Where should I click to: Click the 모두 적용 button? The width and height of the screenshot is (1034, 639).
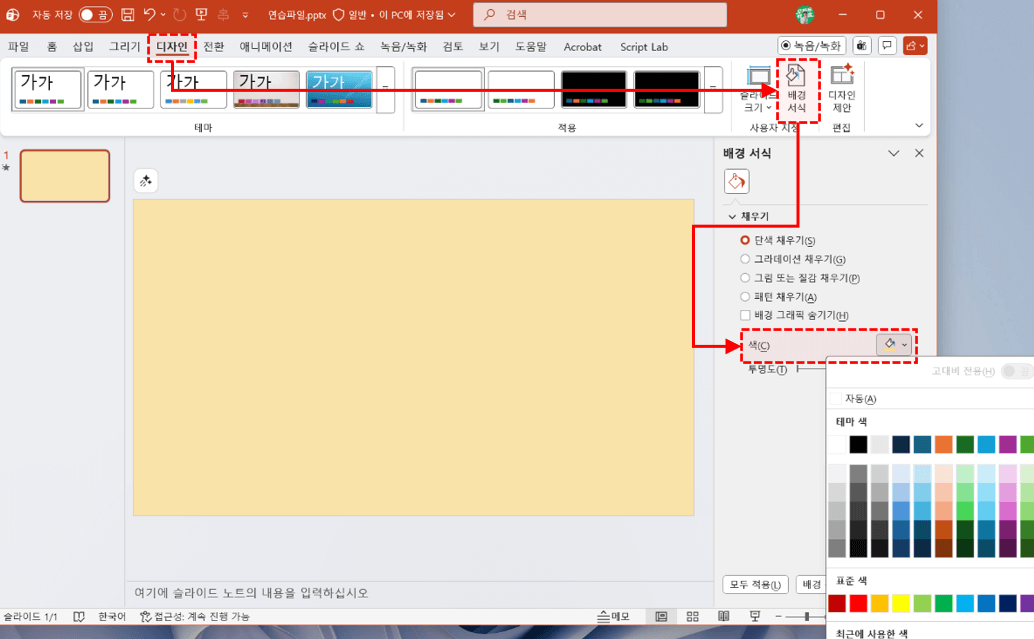[x=756, y=585]
